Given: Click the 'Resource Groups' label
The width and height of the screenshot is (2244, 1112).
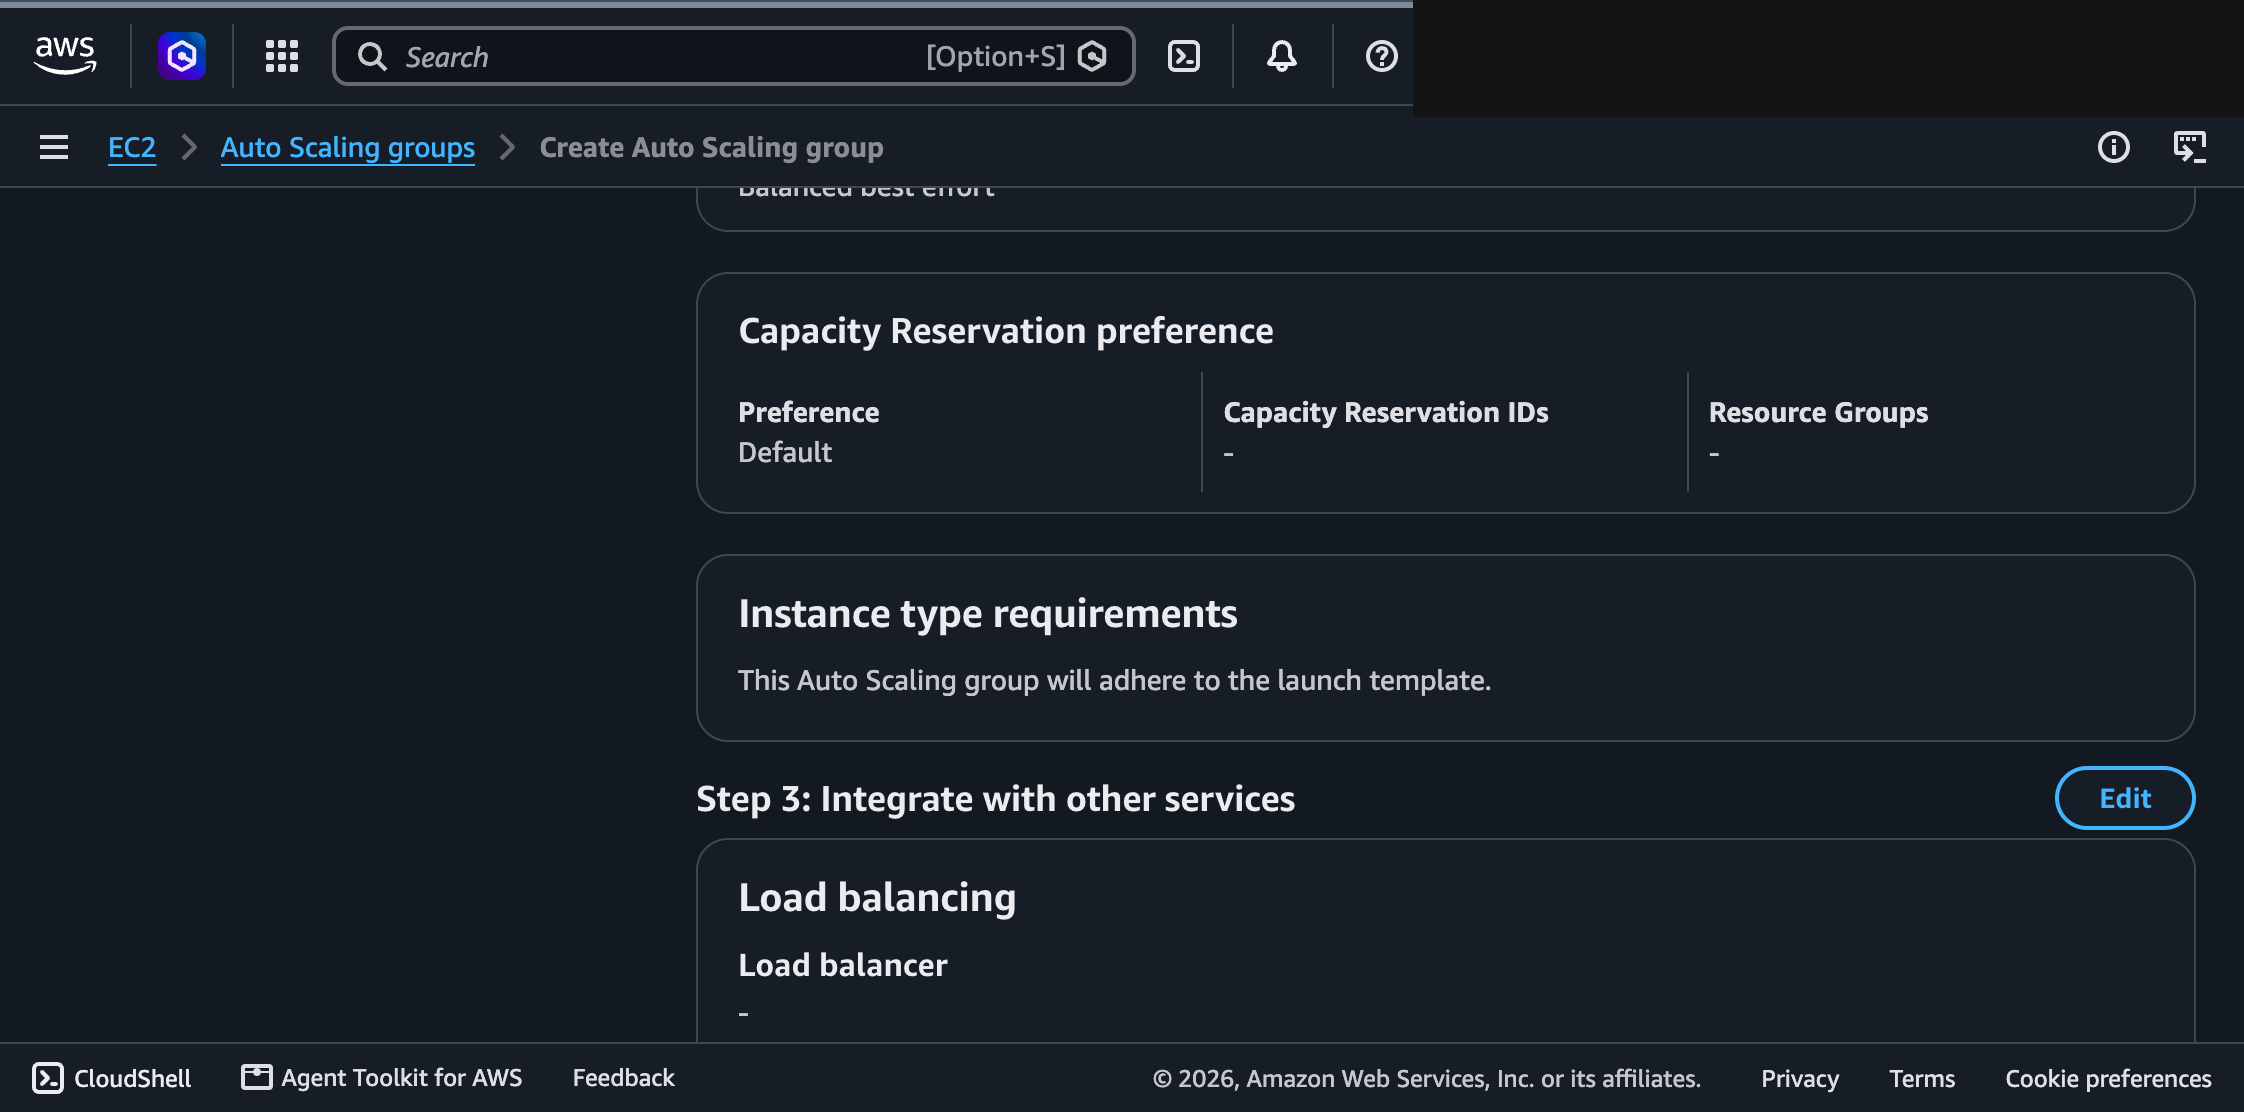Looking at the screenshot, I should point(1818,412).
